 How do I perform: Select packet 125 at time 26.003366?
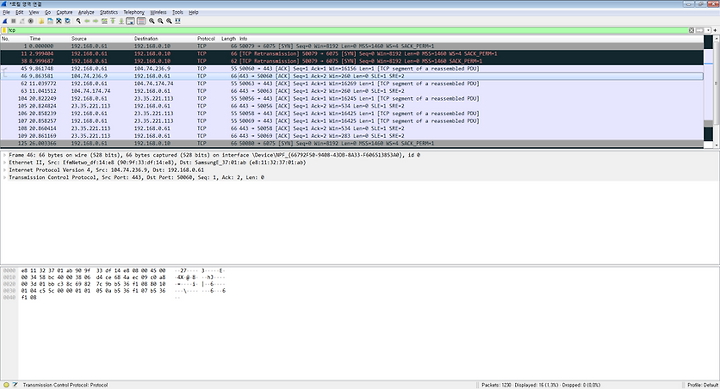pos(352,143)
